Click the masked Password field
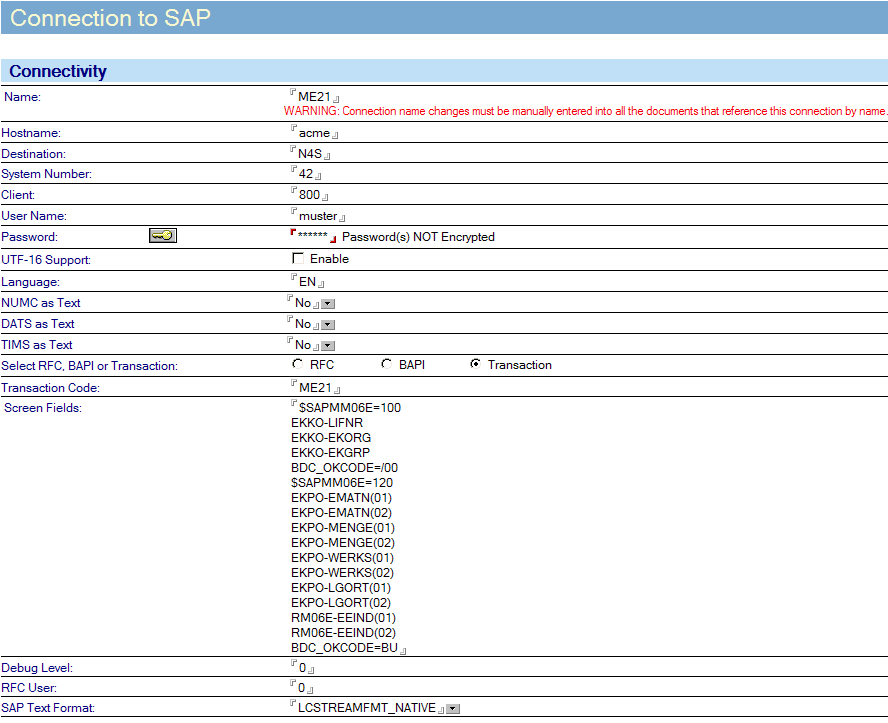This screenshot has width=888, height=723. tap(313, 236)
